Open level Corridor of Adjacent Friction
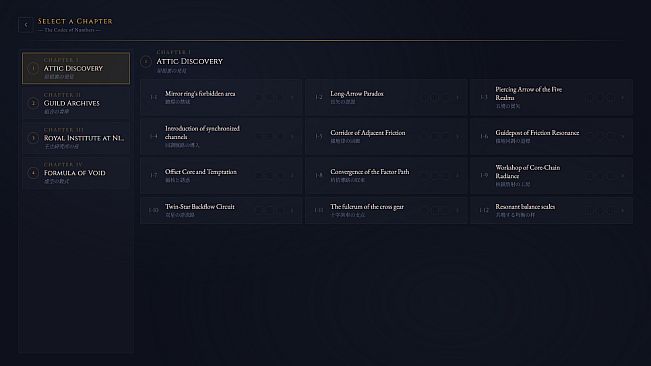 pyautogui.click(x=387, y=137)
